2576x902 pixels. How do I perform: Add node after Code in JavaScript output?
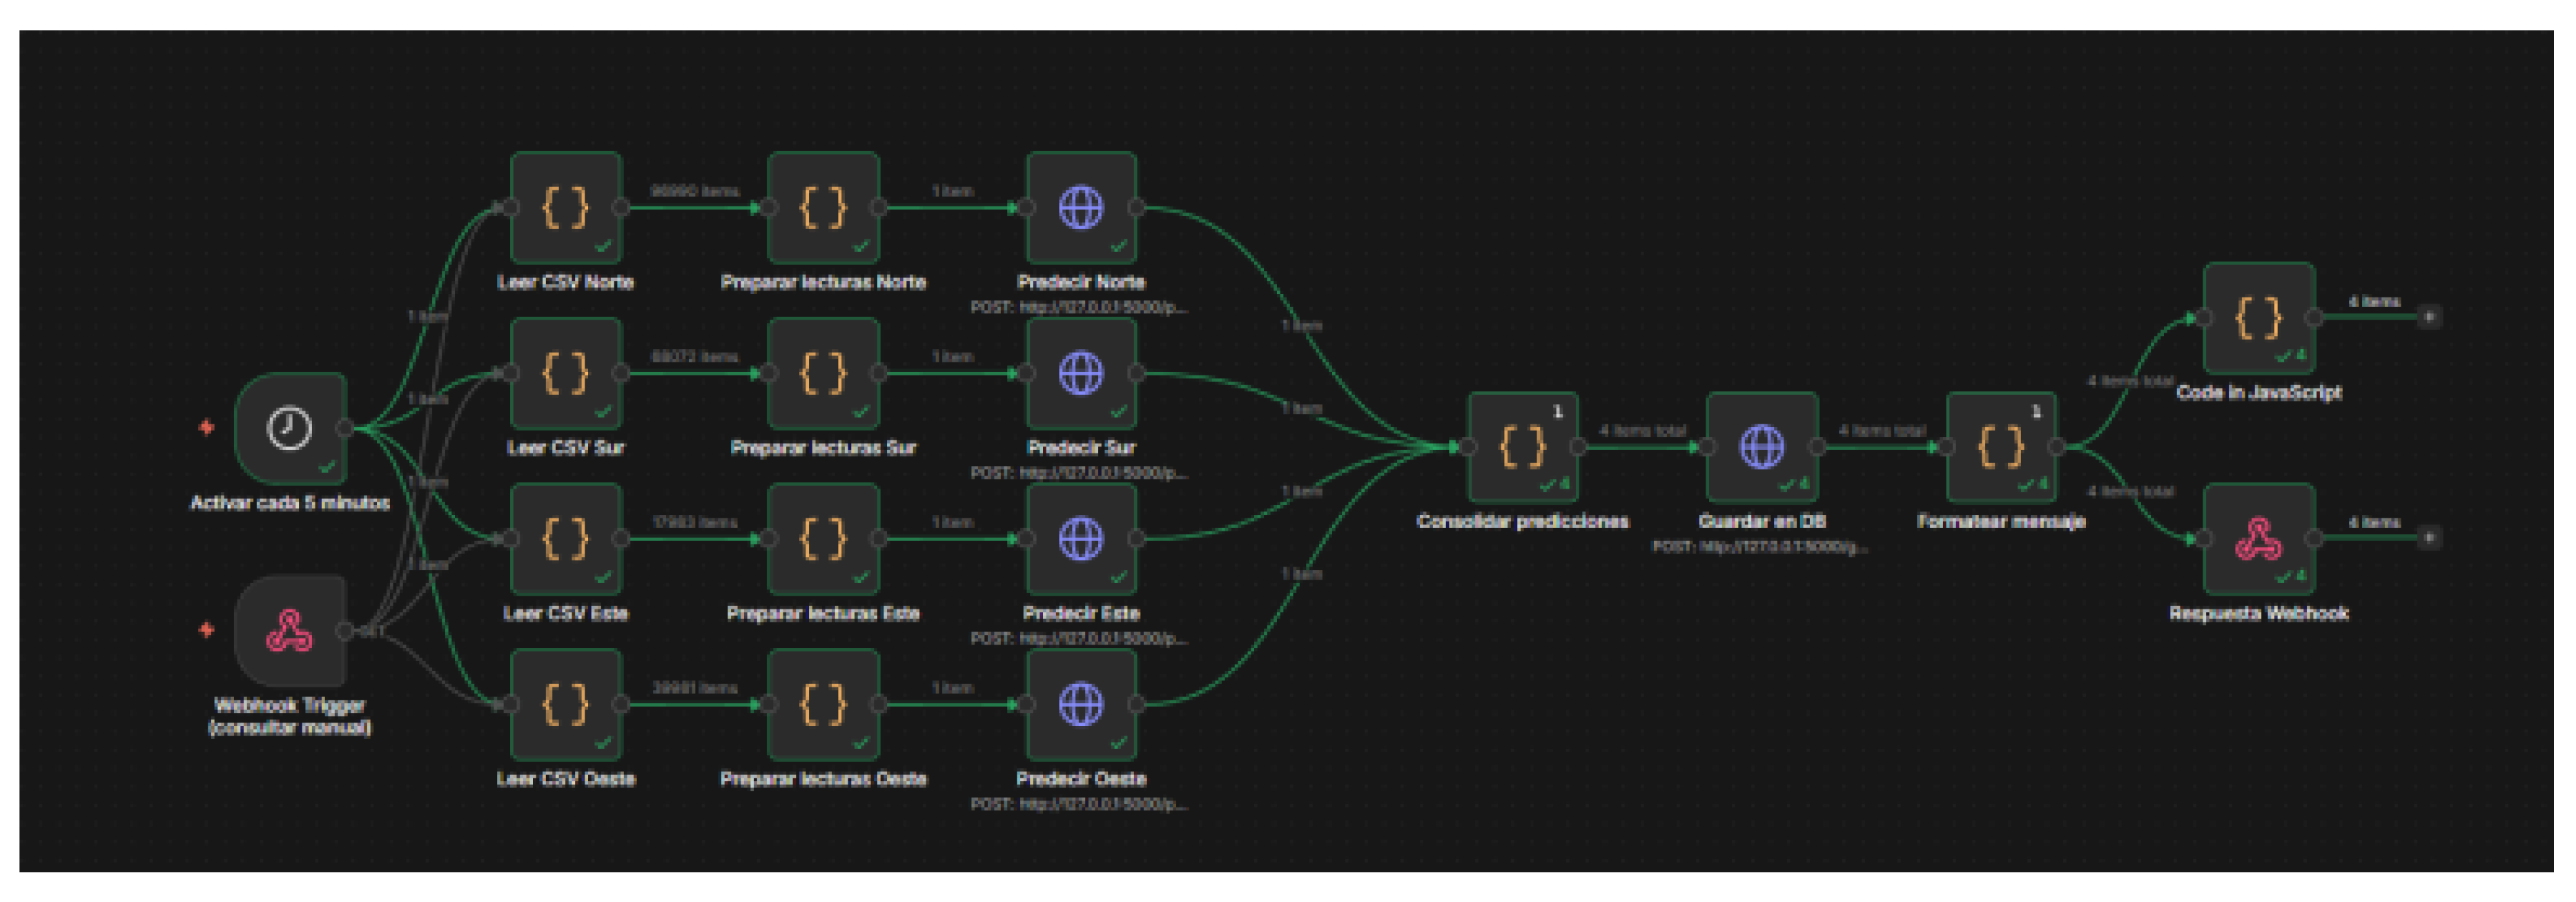point(2430,317)
